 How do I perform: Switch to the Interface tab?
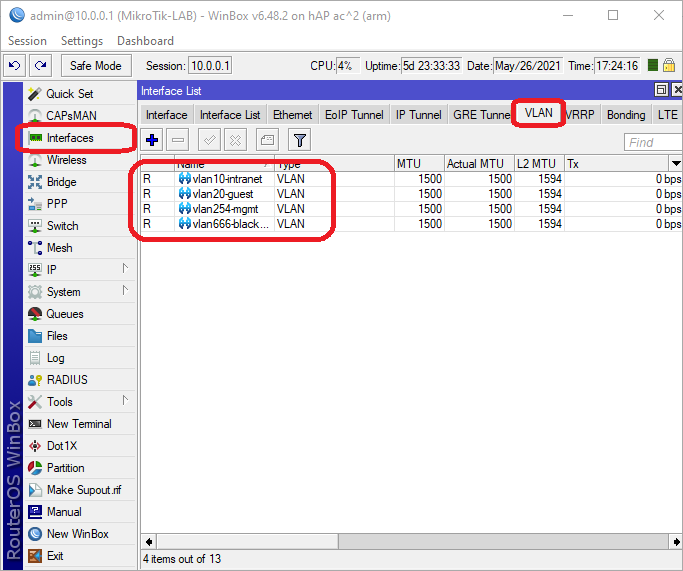click(x=166, y=115)
